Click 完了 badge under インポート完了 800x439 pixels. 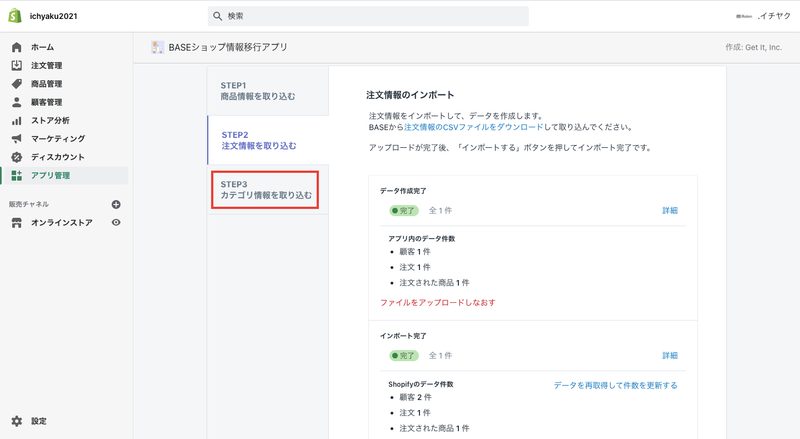(x=404, y=355)
